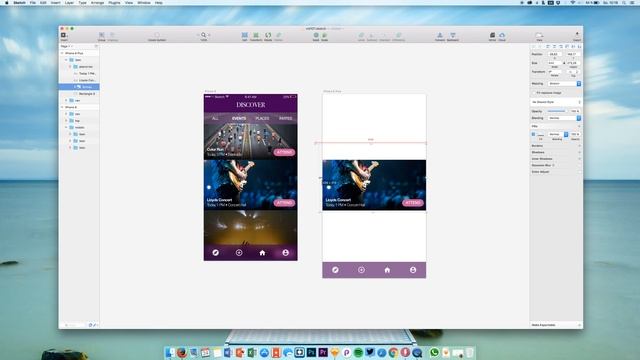The height and width of the screenshot is (360, 640).
Task: Click the Zoom magnifier in toolbar
Action: tap(204, 36)
